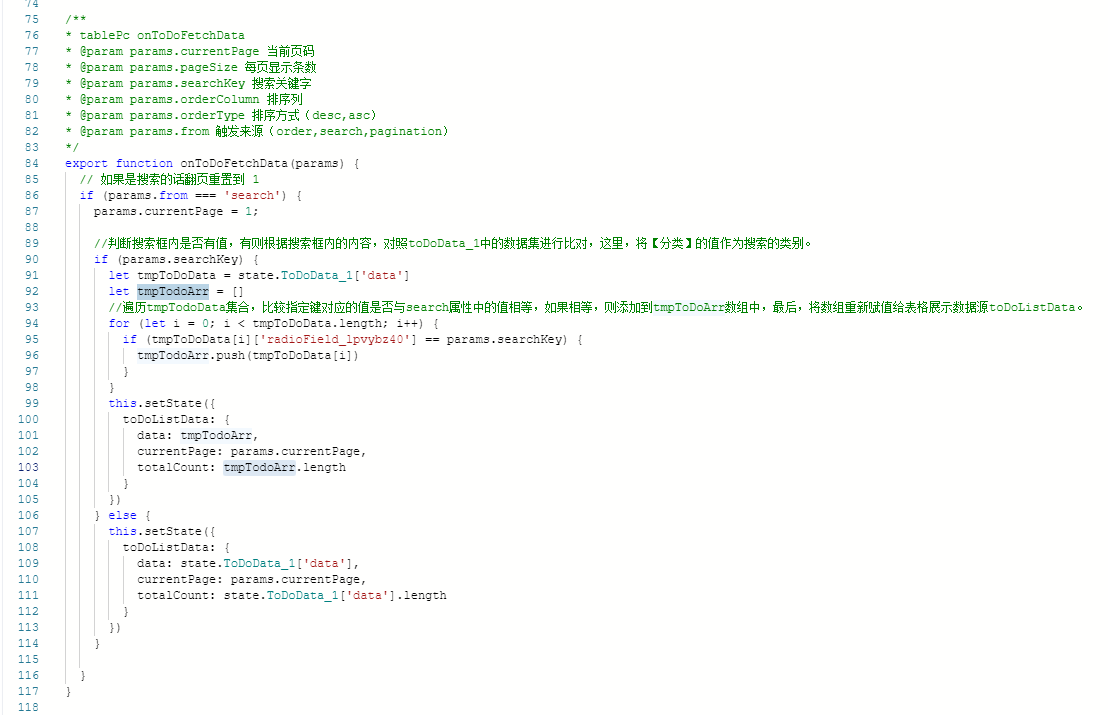This screenshot has height=715, width=1108.
Task: Click the highlighted tmpTodoArr declaration on line 92
Action: (x=173, y=291)
